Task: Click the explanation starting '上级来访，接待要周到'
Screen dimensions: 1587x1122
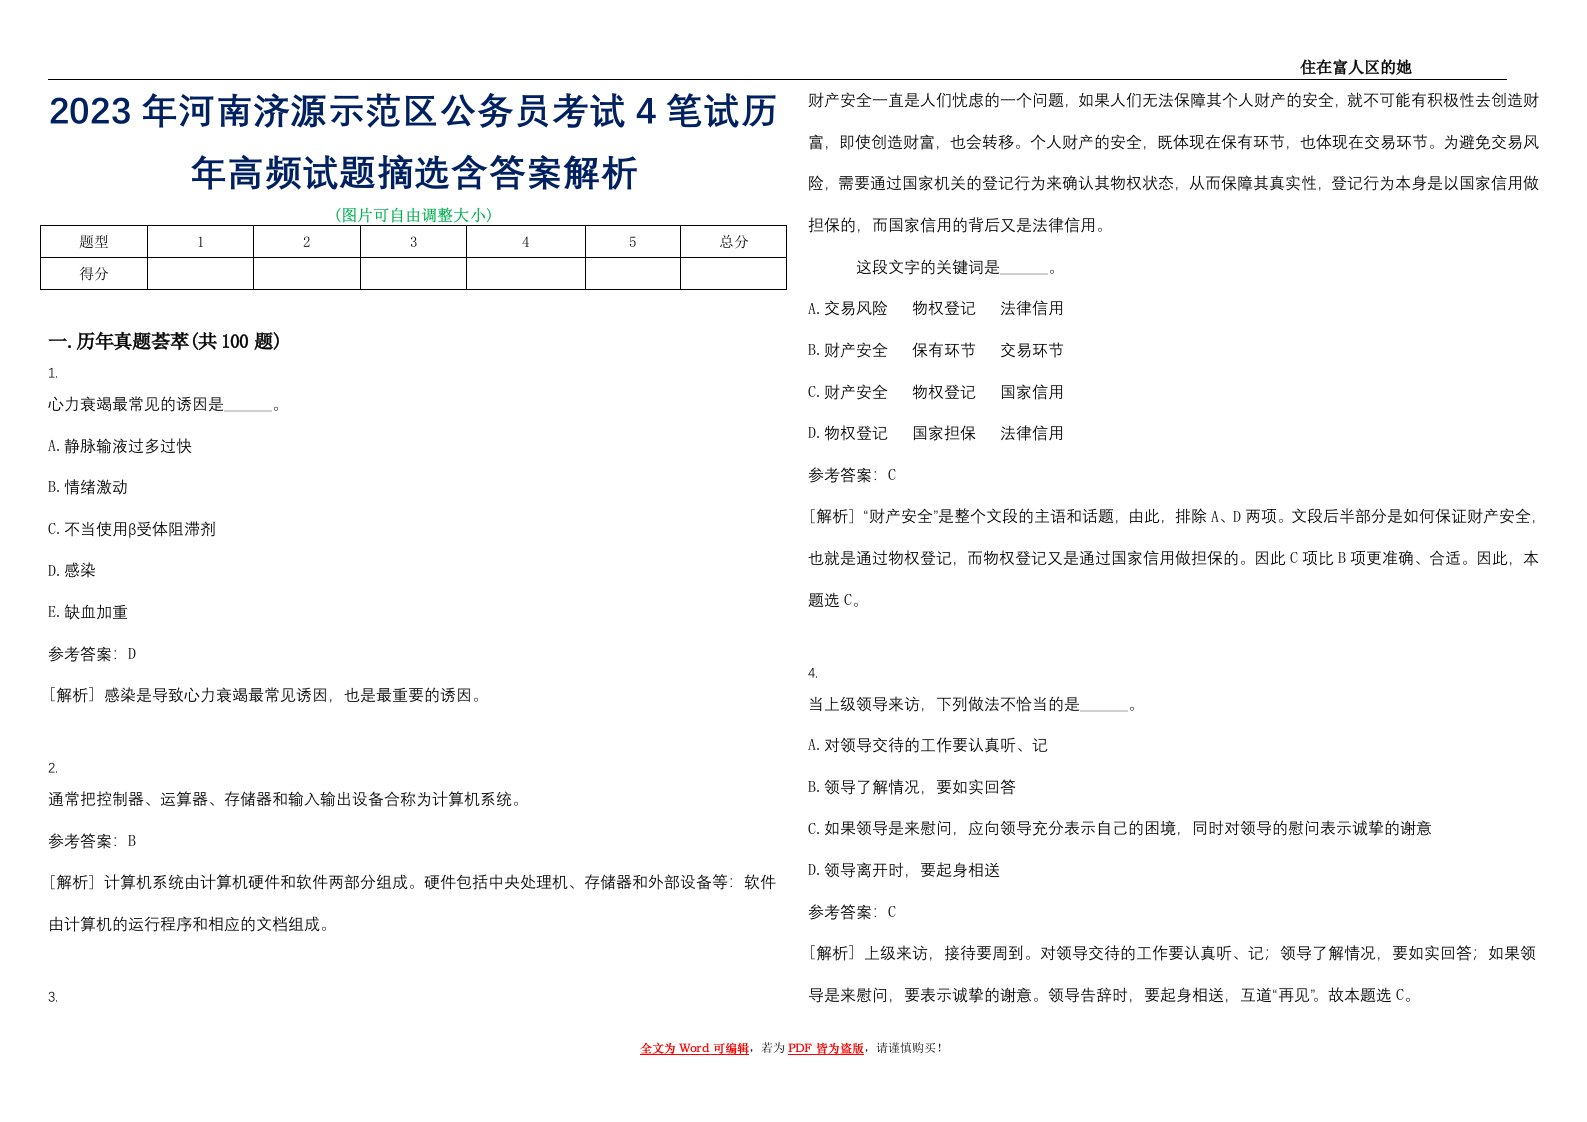Action: 1173,974
